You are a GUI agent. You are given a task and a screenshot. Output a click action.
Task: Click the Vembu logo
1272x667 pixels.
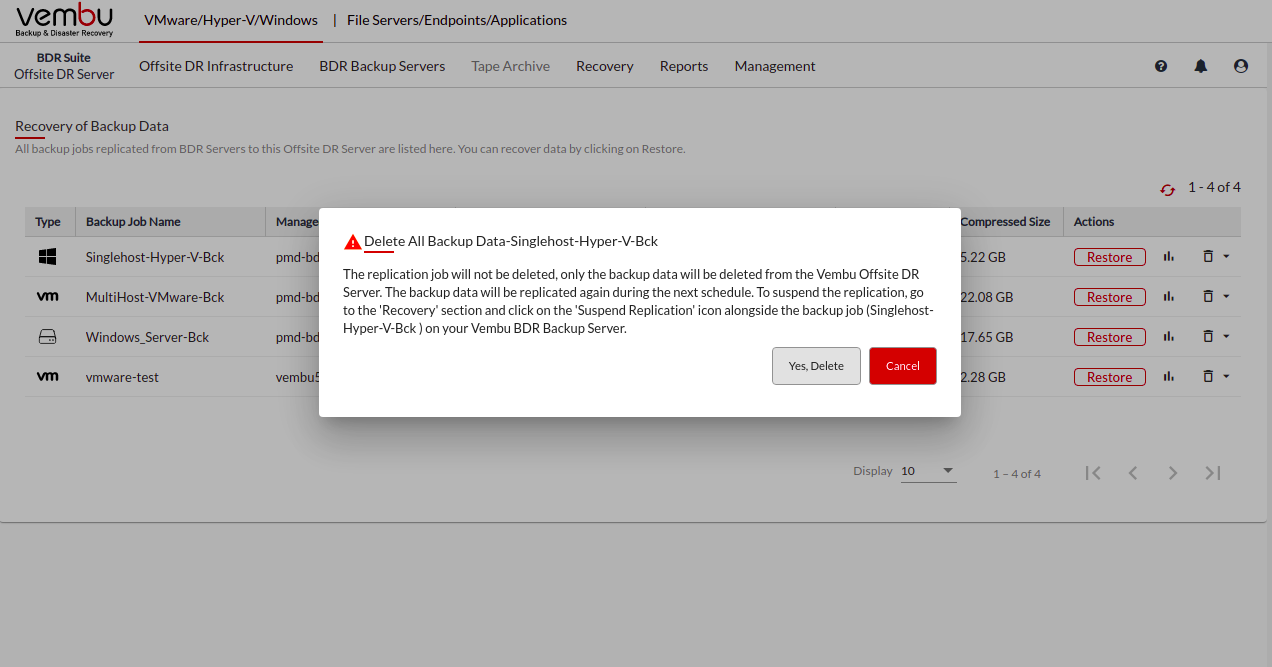point(65,20)
